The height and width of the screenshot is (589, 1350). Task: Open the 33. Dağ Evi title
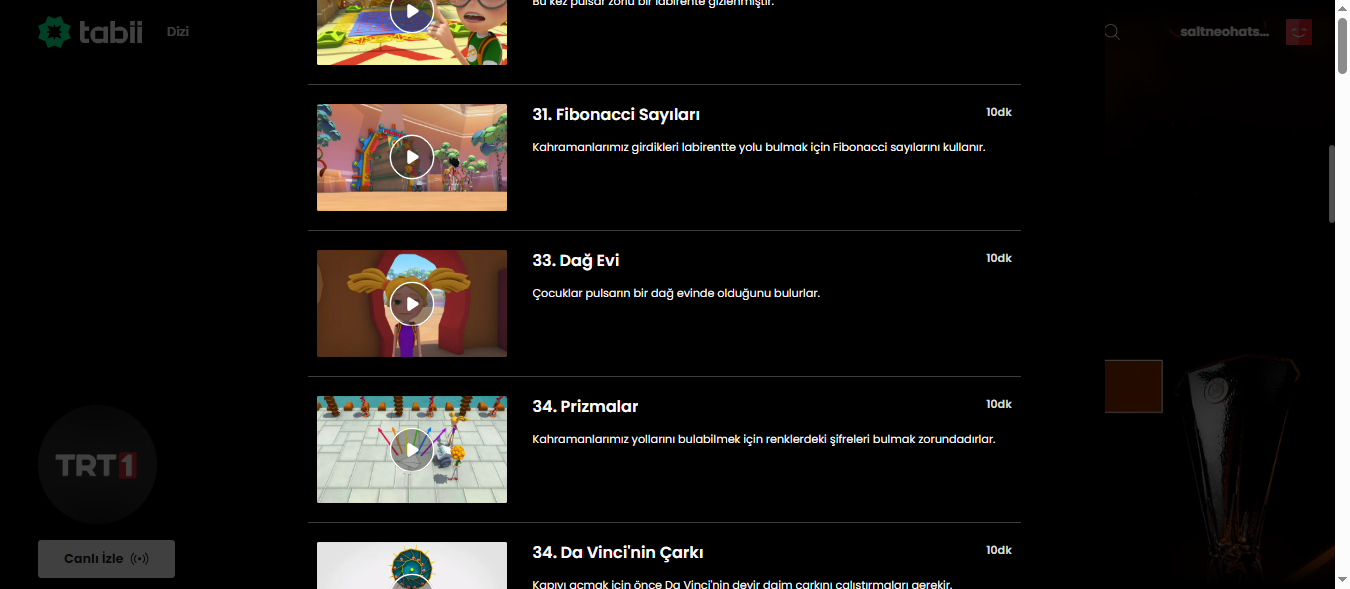click(576, 260)
